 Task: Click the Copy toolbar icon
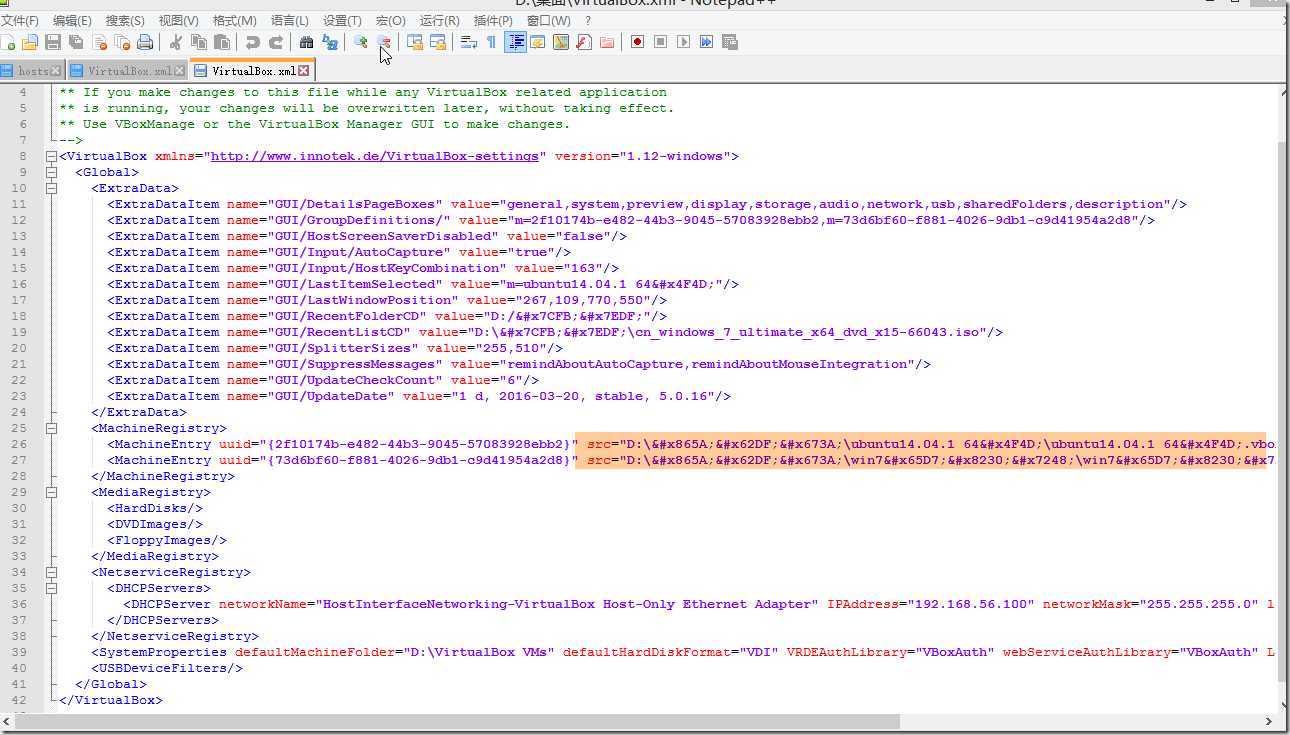point(199,42)
